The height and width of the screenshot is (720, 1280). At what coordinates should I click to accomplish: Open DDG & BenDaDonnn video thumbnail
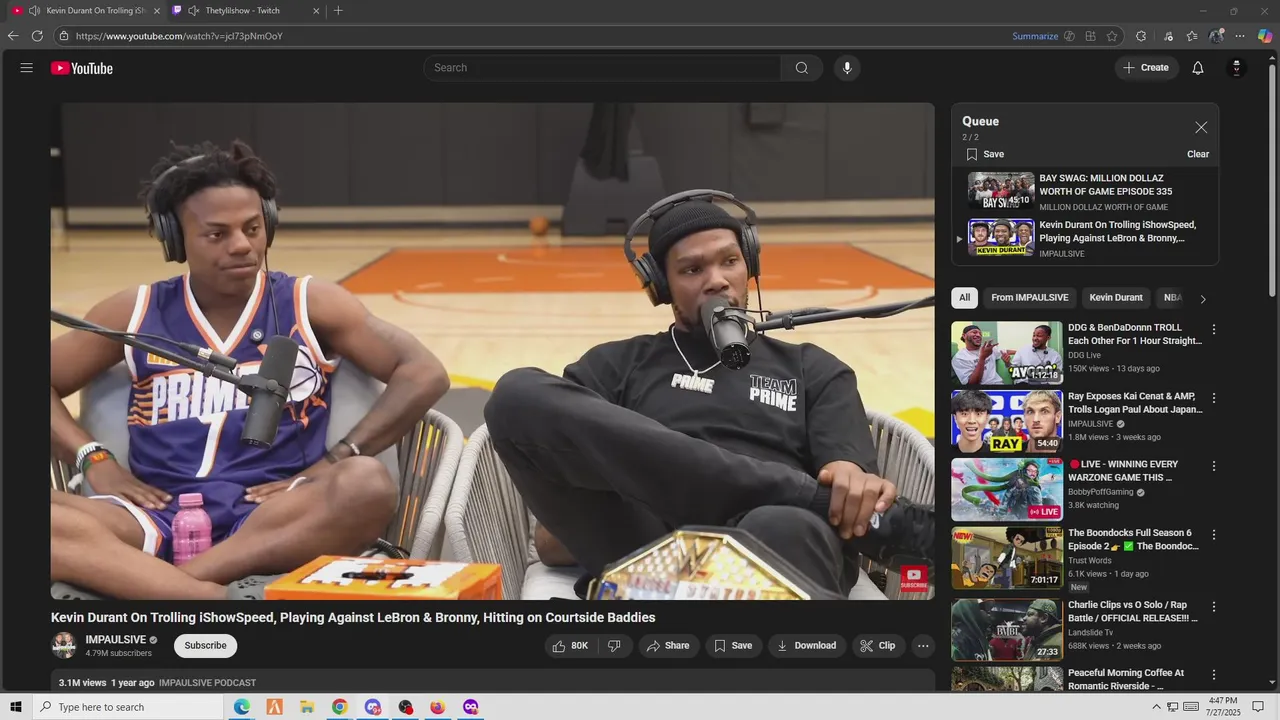point(1006,353)
